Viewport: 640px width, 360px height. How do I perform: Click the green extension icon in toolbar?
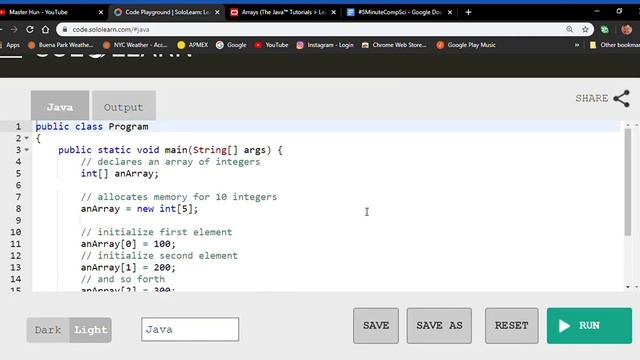604,29
